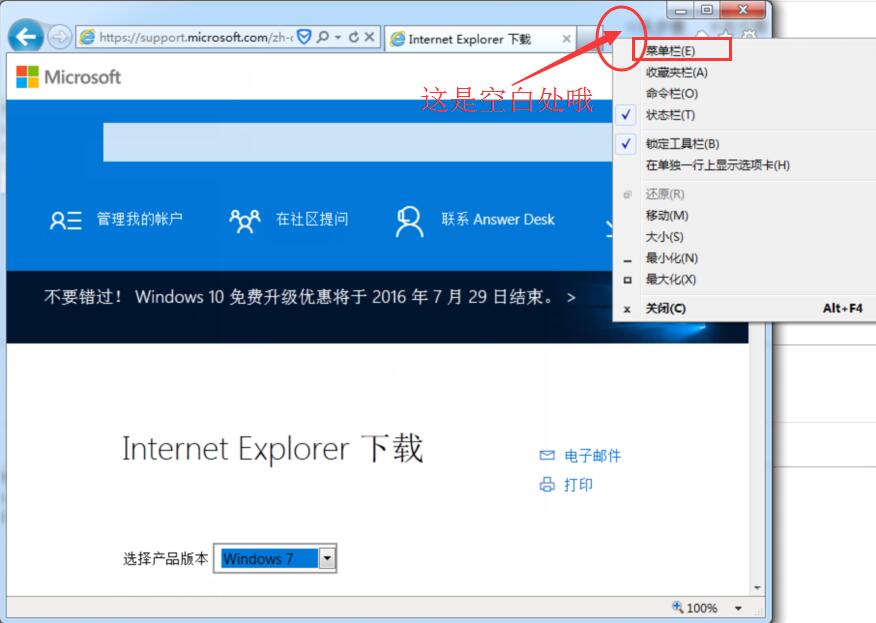Open the 联系 Answer Desk link
This screenshot has height=623, width=876.
[x=498, y=219]
